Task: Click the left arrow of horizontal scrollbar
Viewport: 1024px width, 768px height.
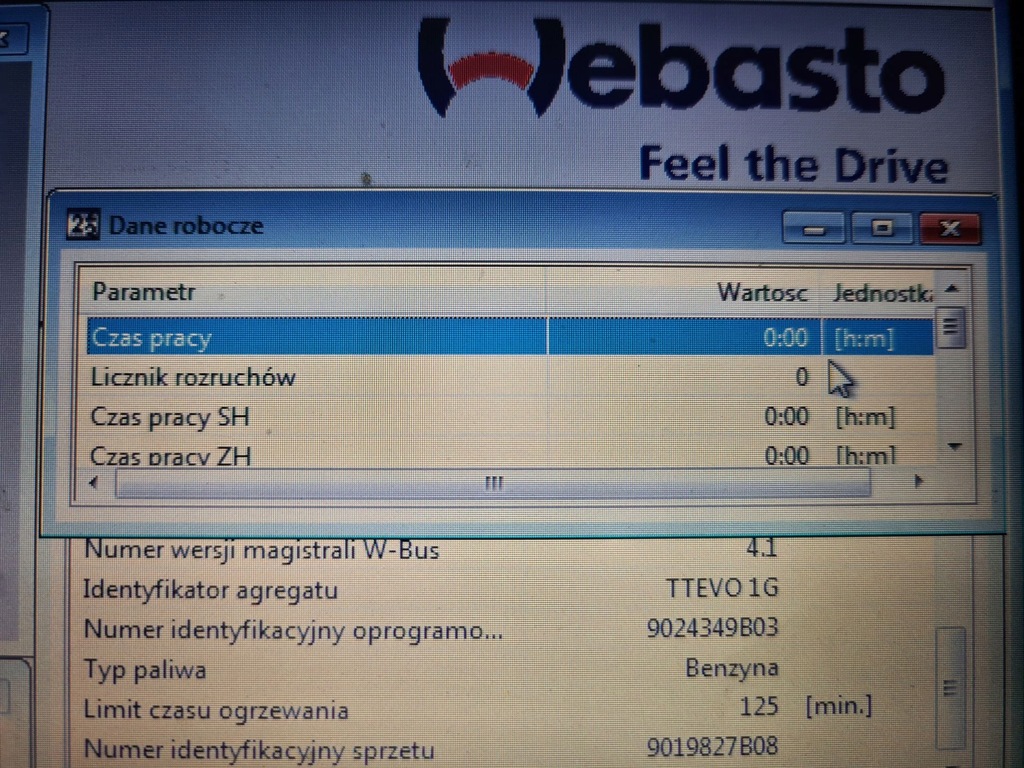Action: coord(92,482)
